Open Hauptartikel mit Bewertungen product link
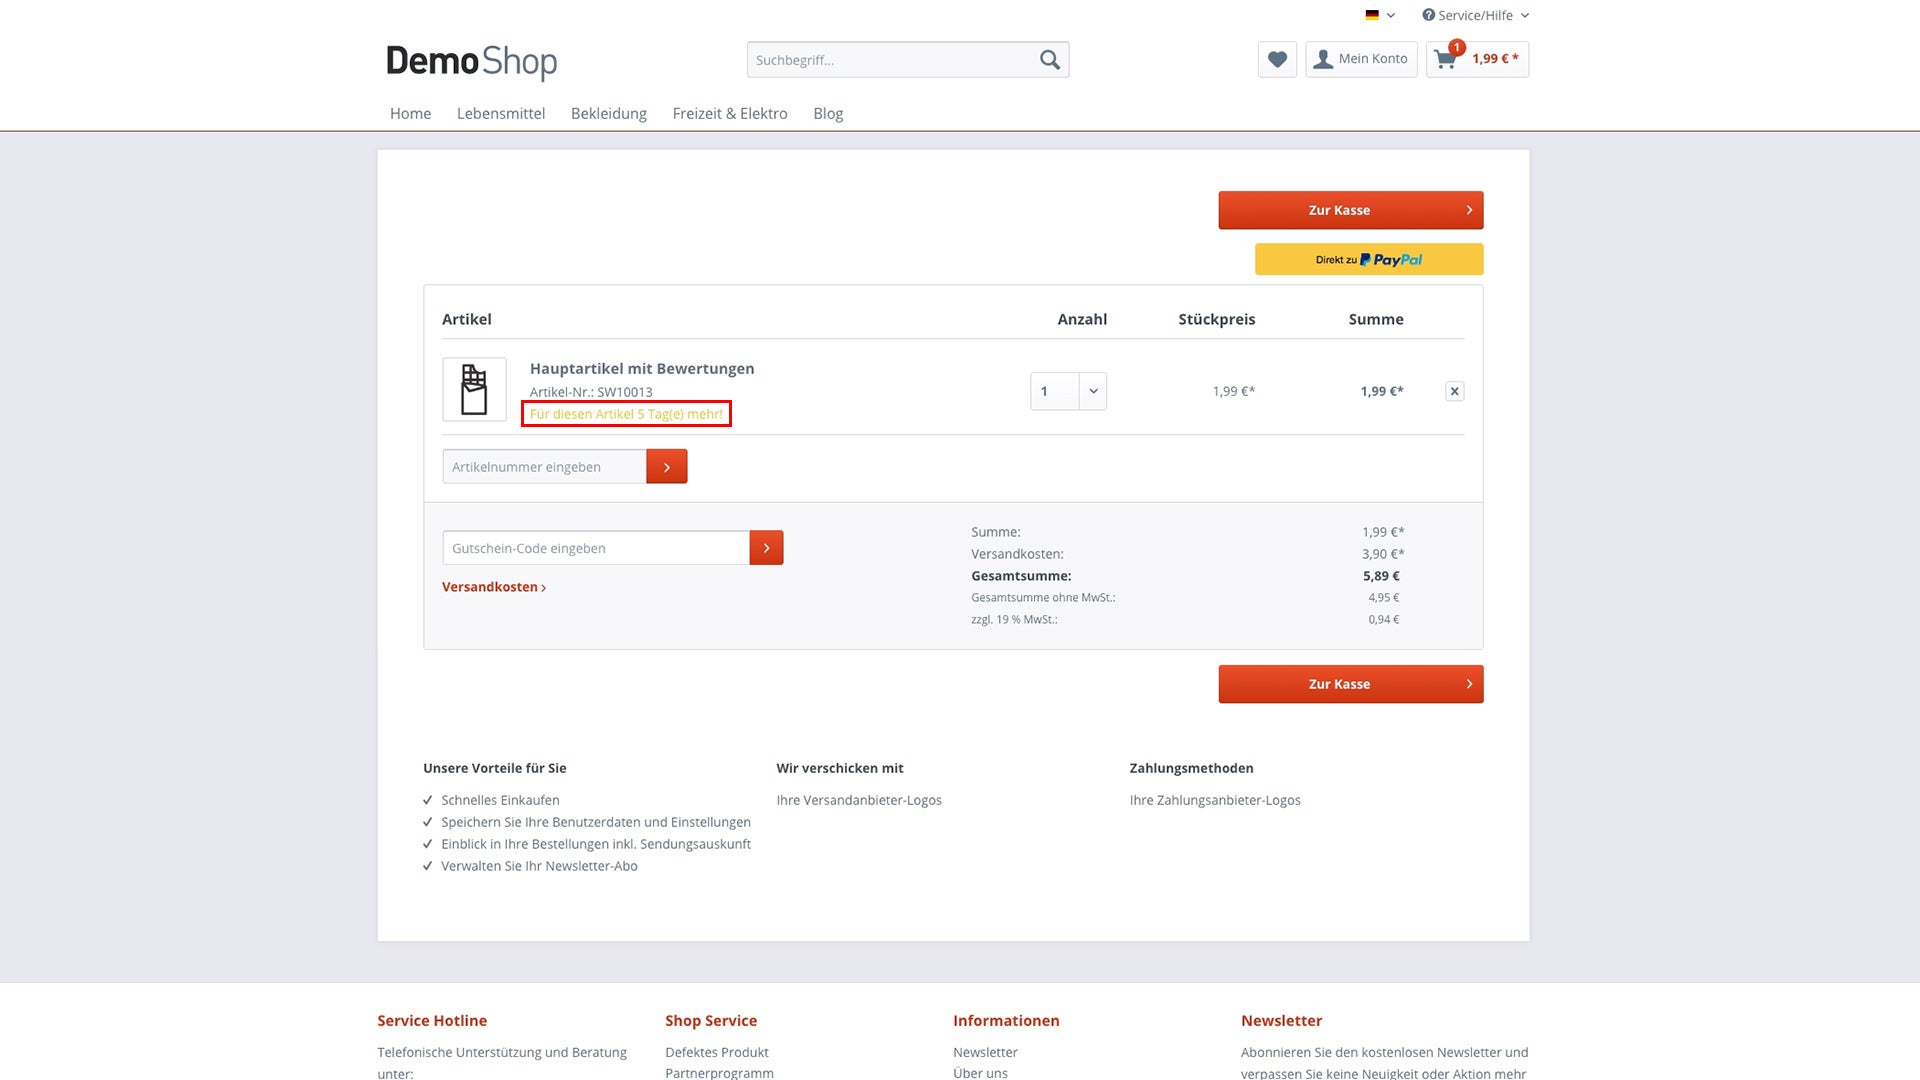The image size is (1920, 1080). (x=641, y=368)
